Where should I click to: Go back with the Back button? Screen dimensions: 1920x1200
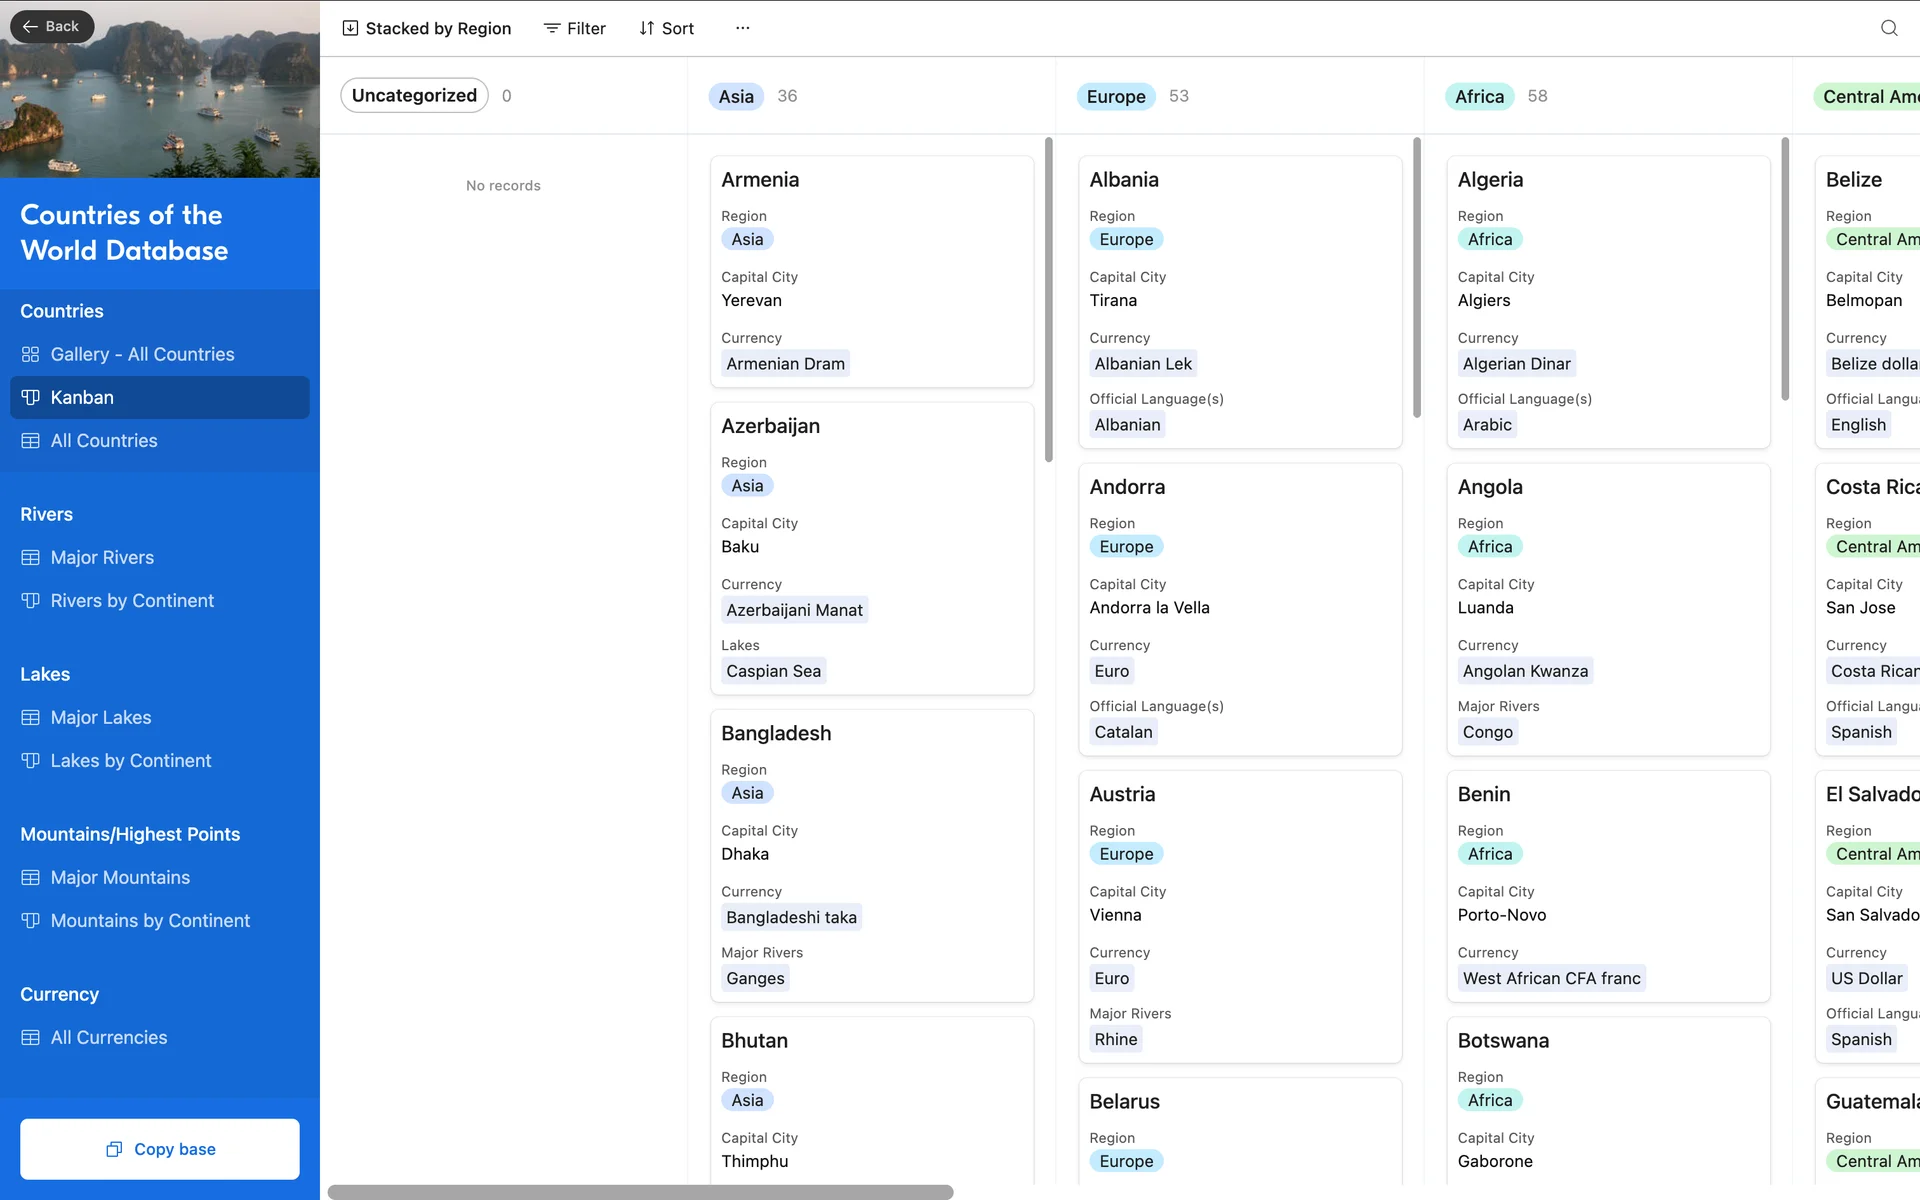click(x=52, y=26)
